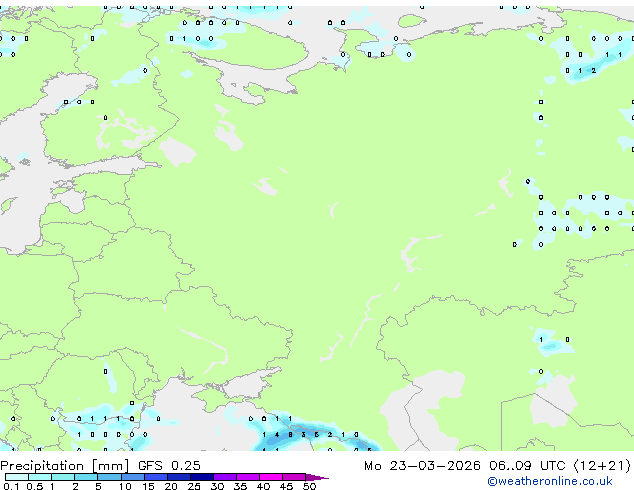Click the 25–30 mm legend color swatch
The height and width of the screenshot is (490, 634).
[x=203, y=477]
